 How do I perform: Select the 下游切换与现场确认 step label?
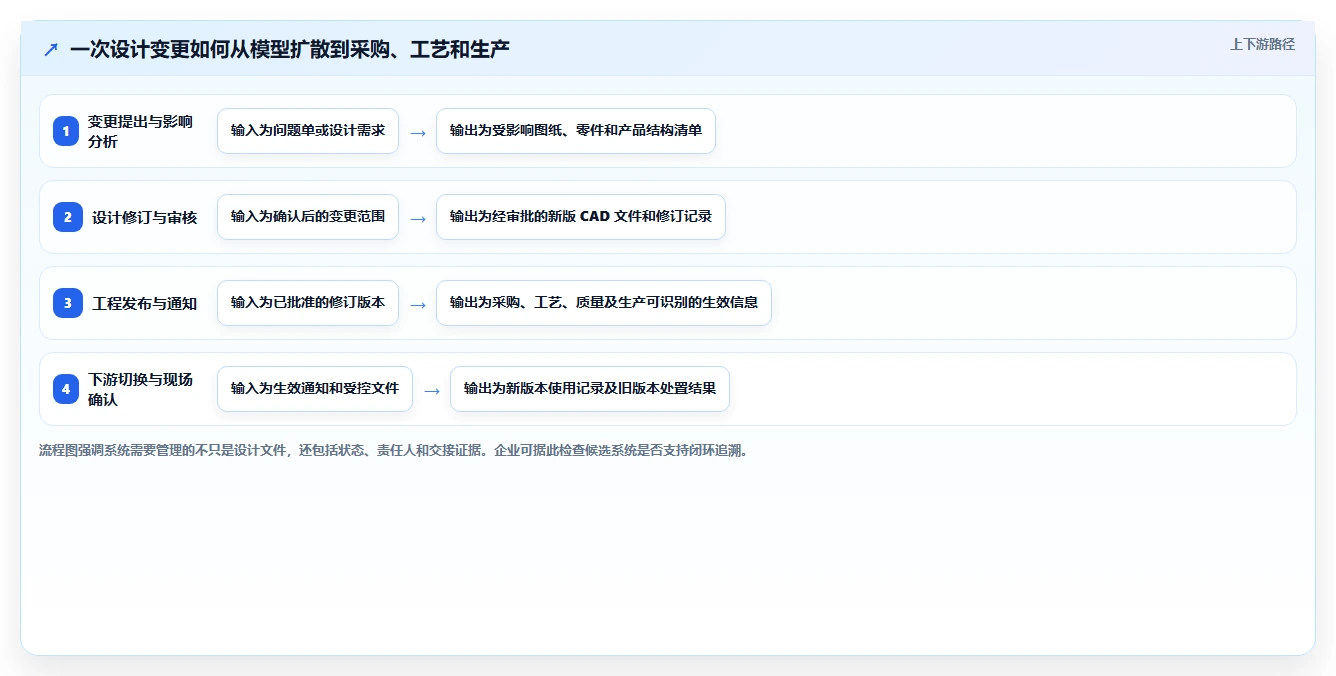click(x=140, y=389)
